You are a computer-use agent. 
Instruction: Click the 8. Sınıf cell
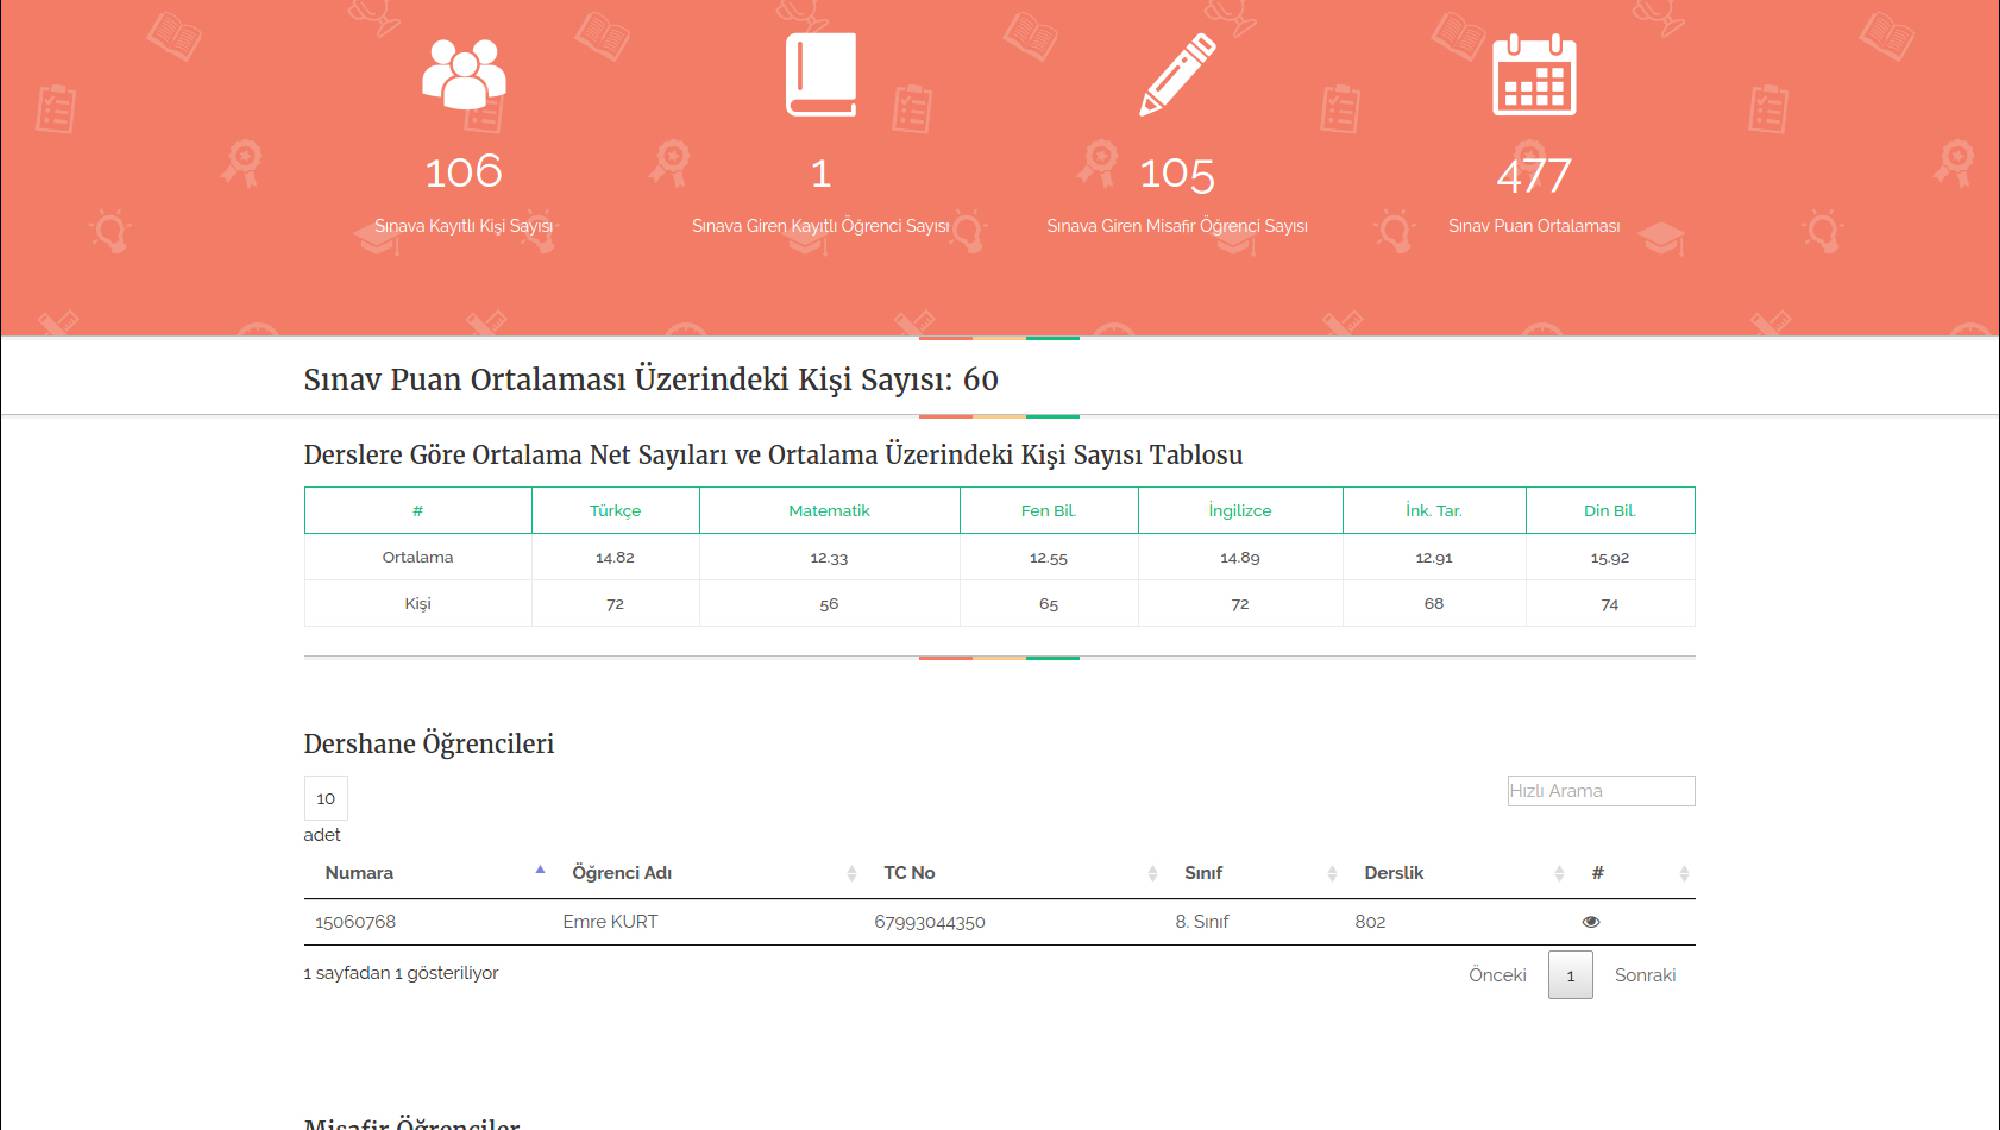point(1202,922)
